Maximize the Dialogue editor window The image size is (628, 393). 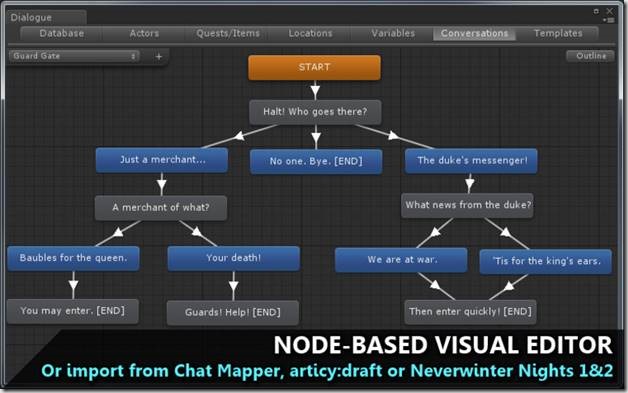pos(596,11)
